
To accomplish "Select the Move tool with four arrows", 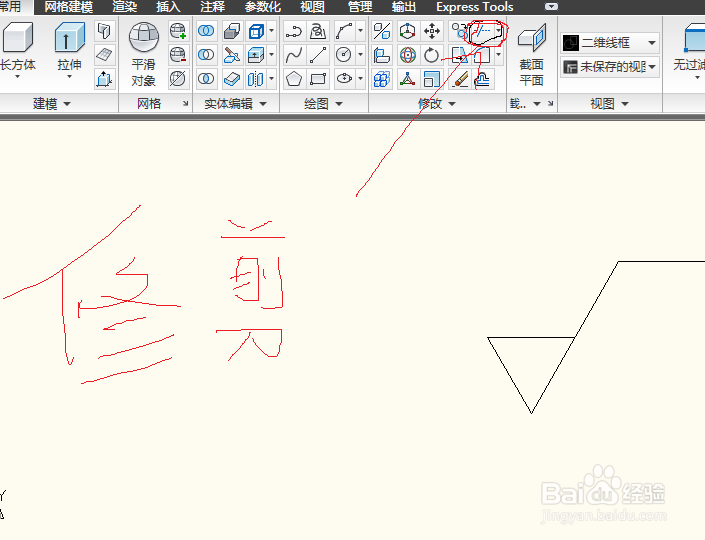I will pyautogui.click(x=432, y=31).
